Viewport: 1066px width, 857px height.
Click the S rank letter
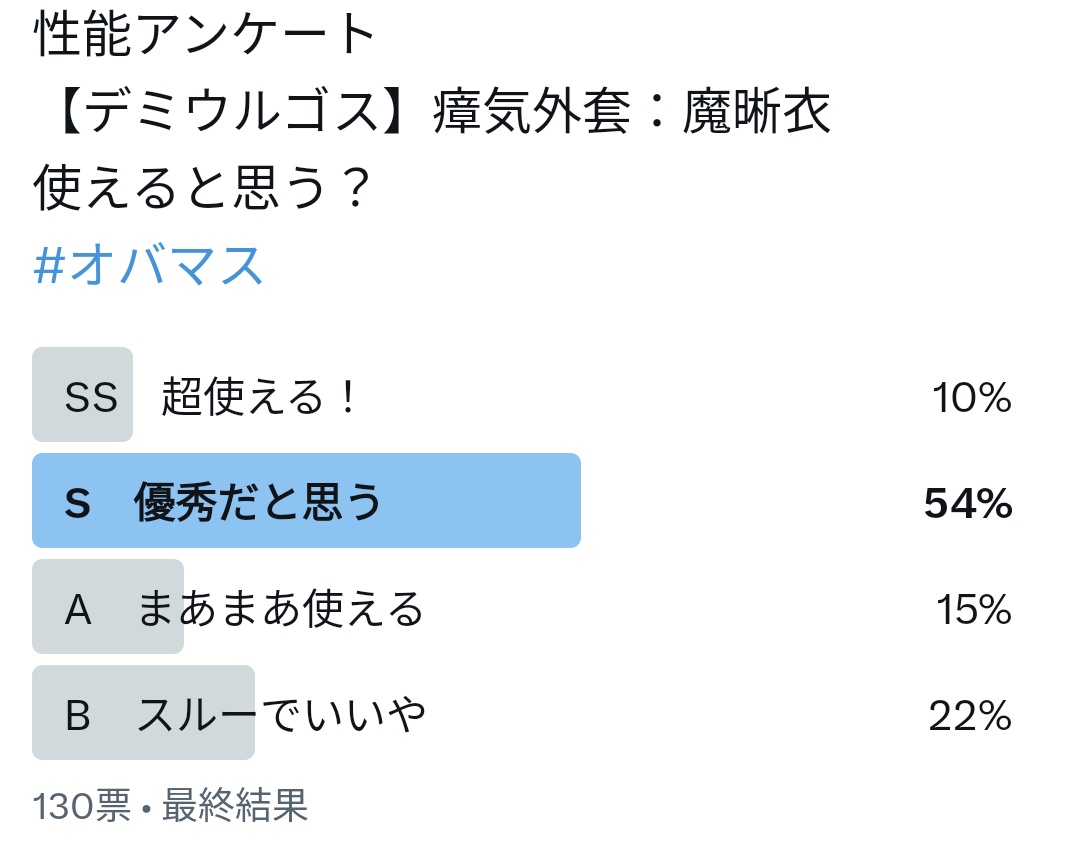[78, 503]
